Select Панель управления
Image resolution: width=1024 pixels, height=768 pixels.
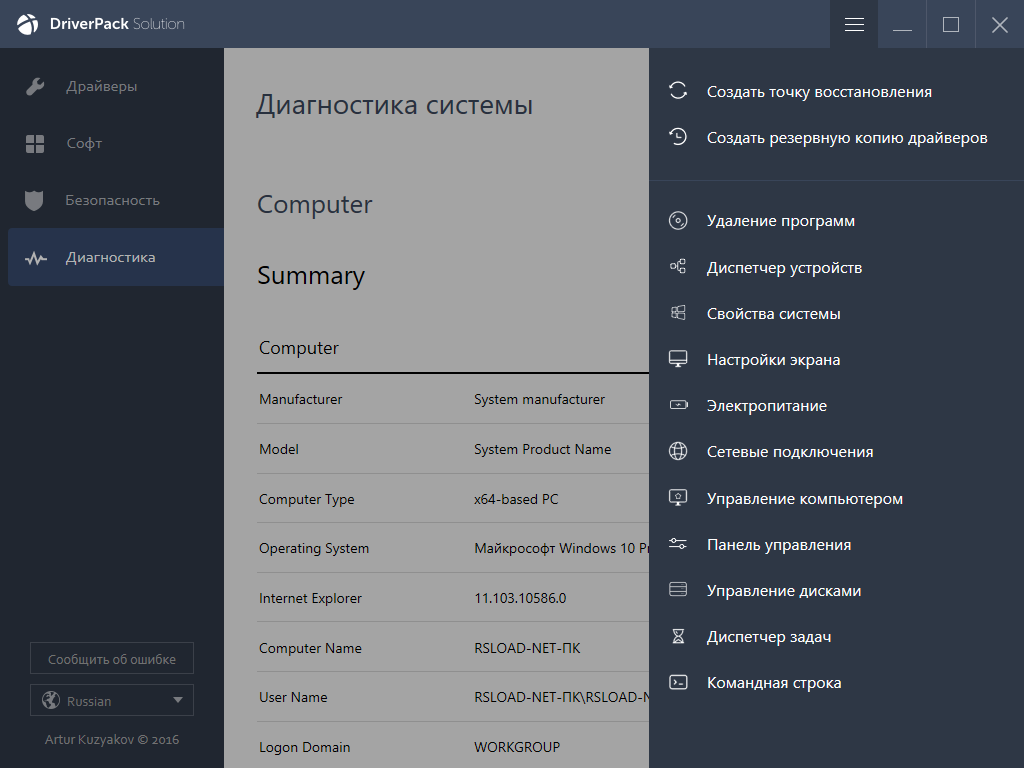tap(778, 545)
